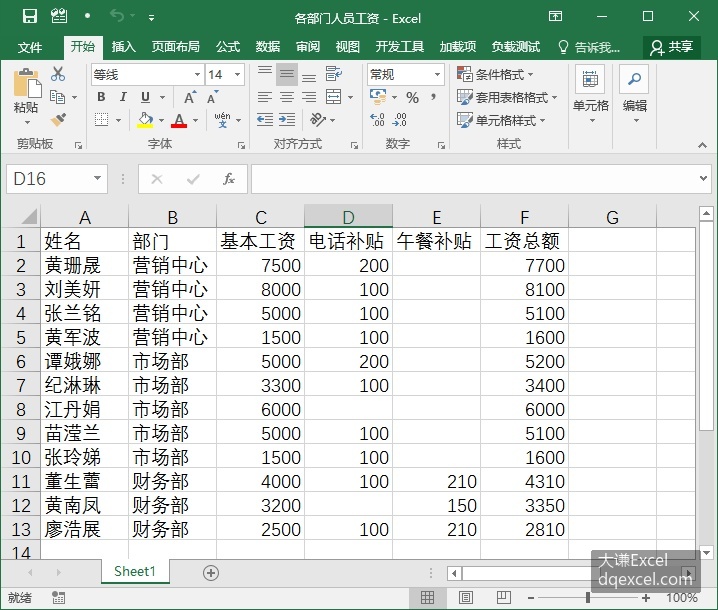Screen dimensions: 718x610
Task: Click the Merge and Center icon
Action: (x=333, y=97)
